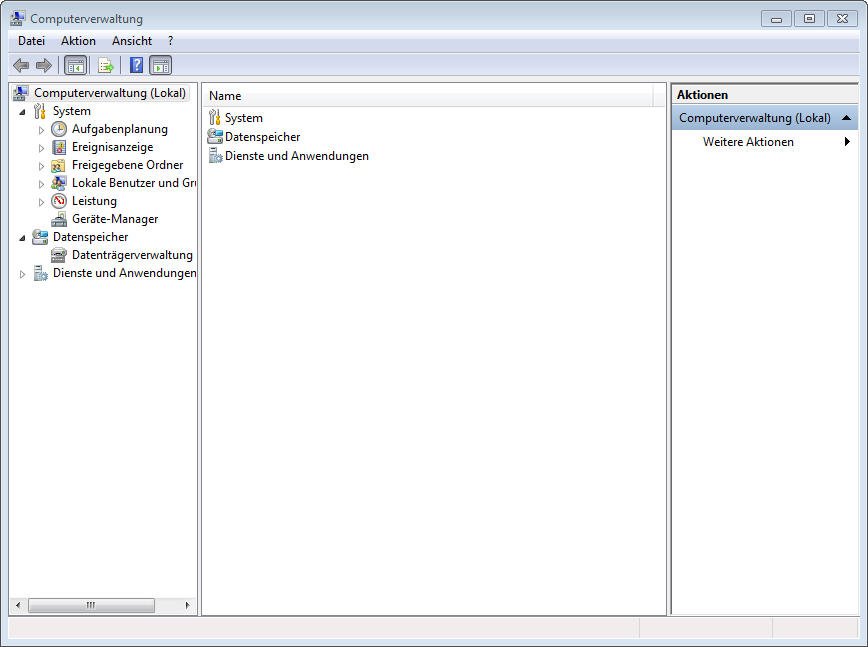Click right scroll arrow of tree pane
This screenshot has height=647, width=868.
[187, 605]
